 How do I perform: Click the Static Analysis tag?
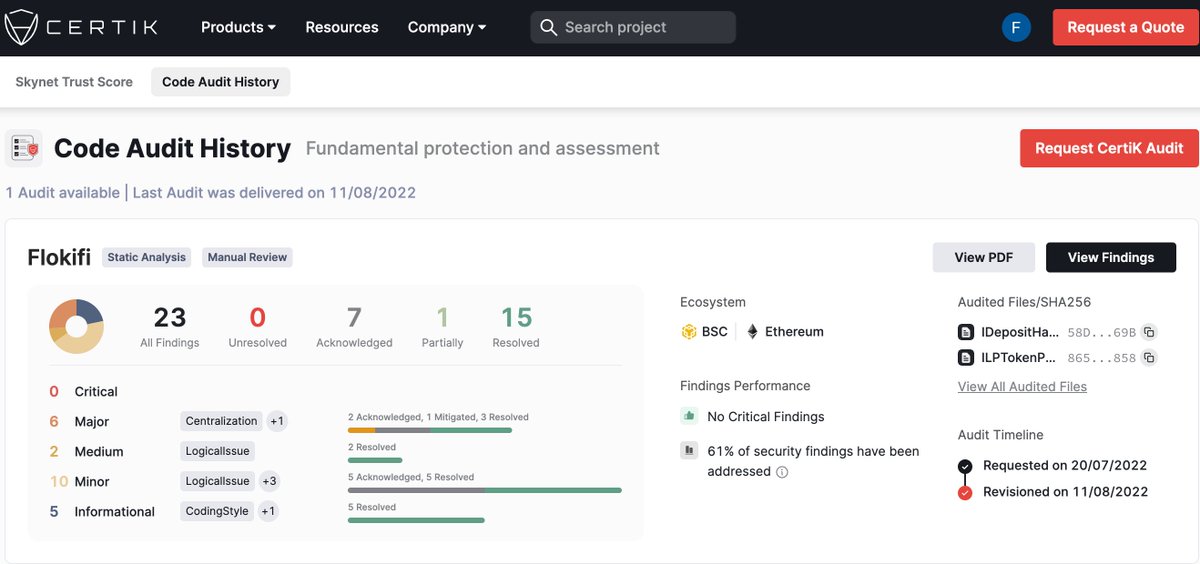147,257
